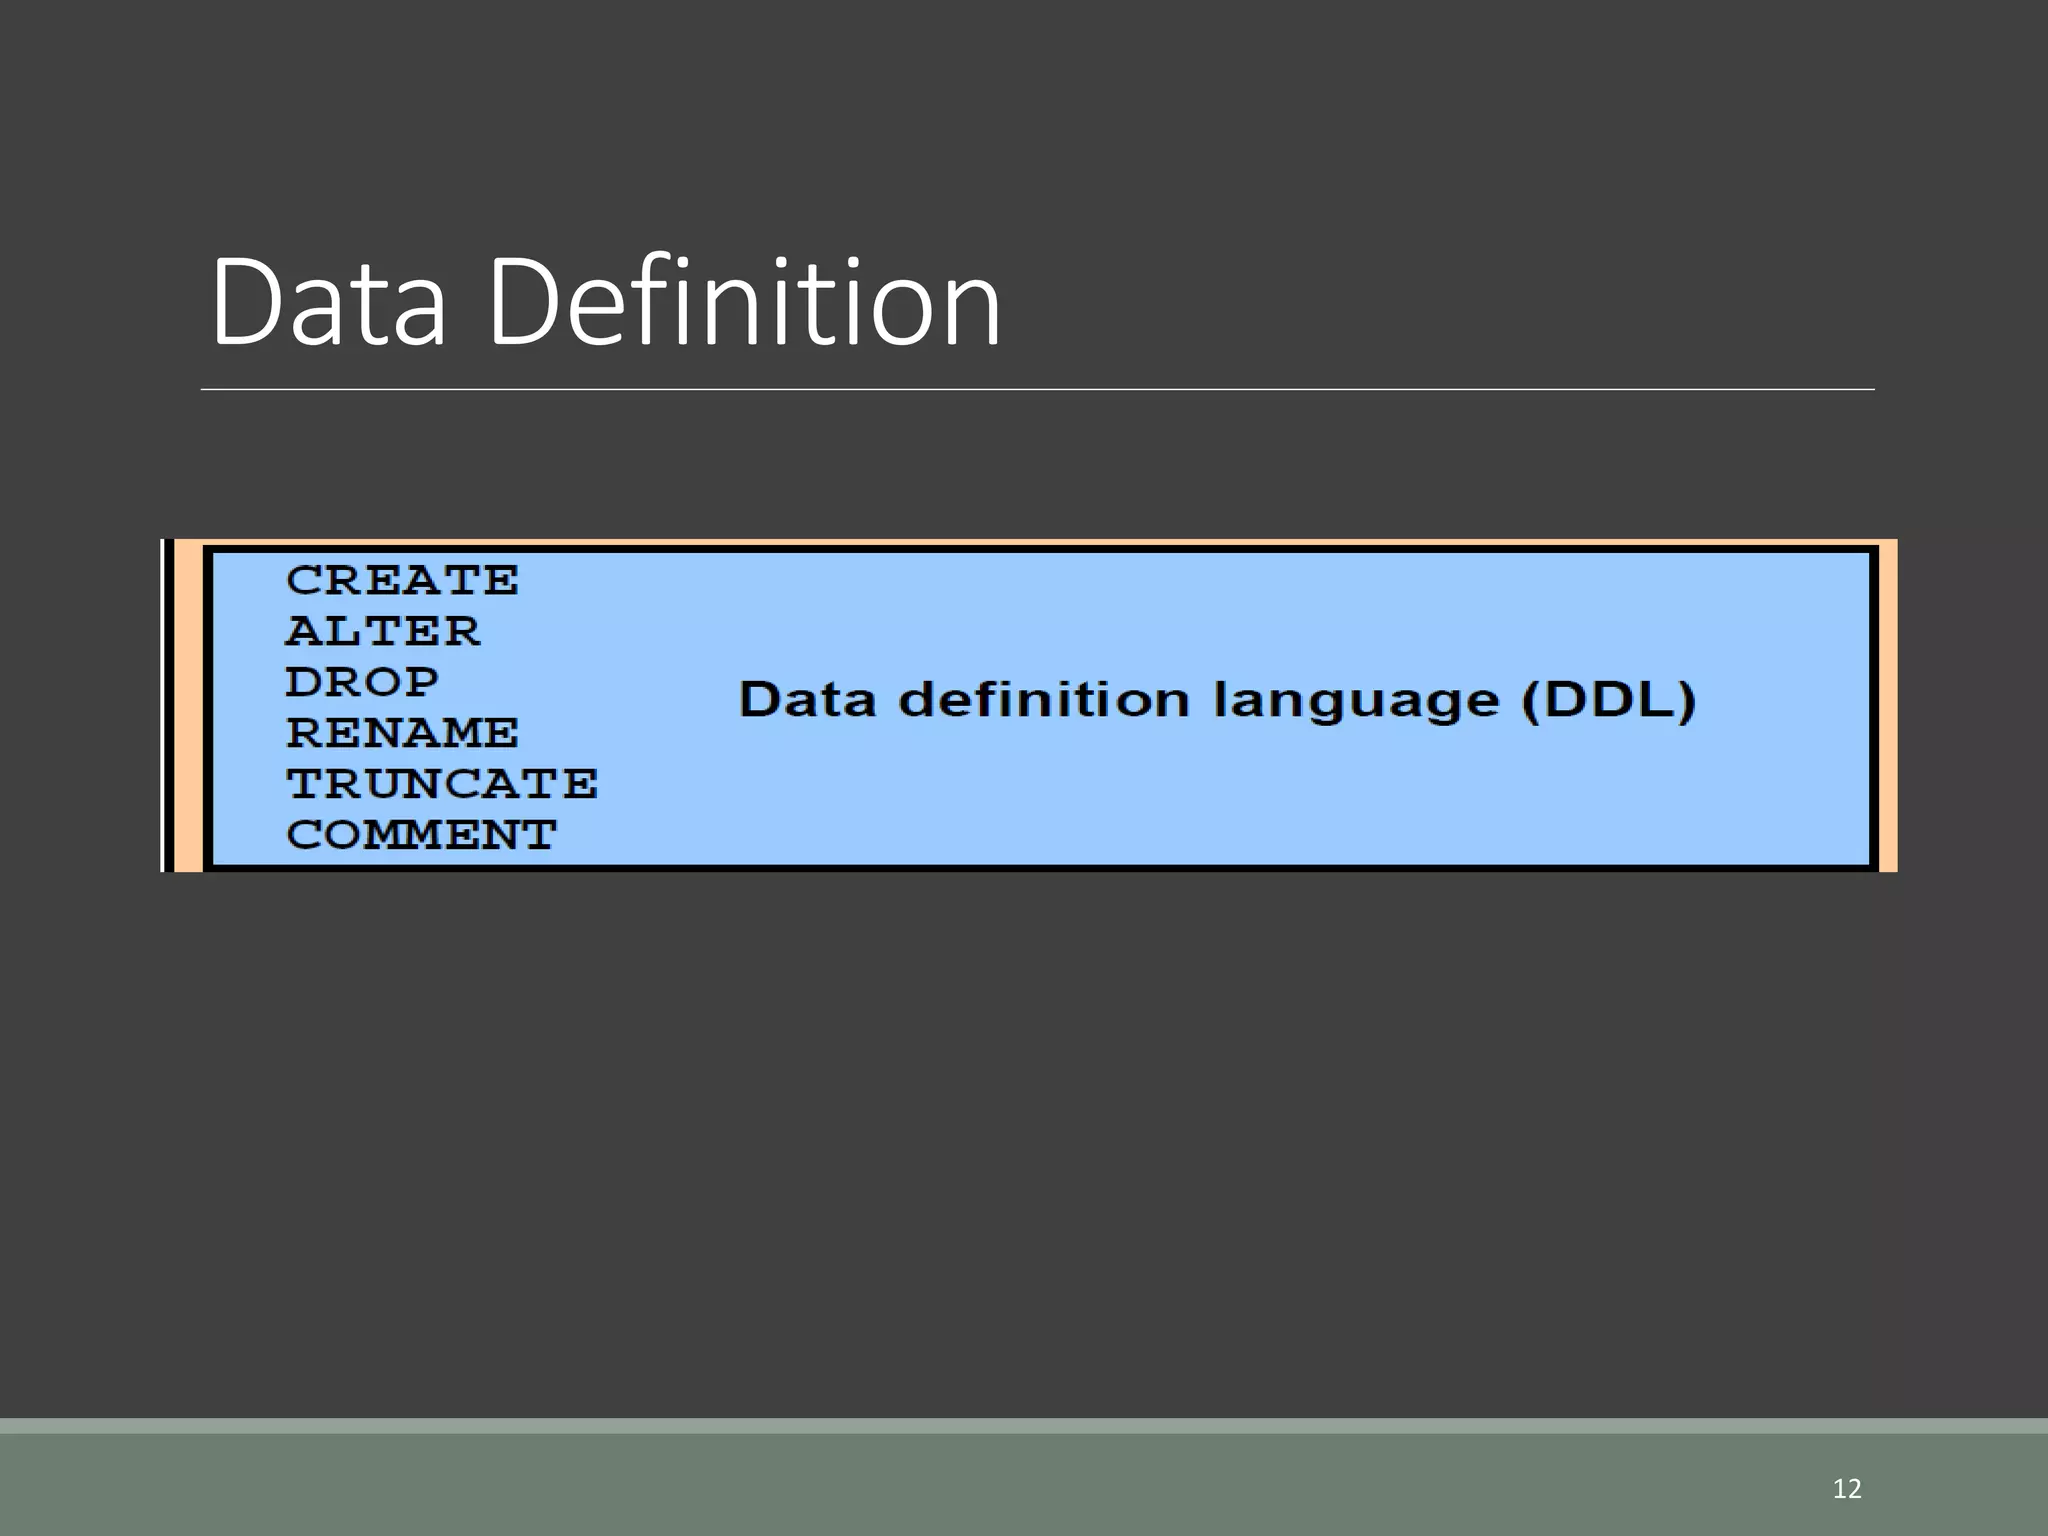The height and width of the screenshot is (1536, 2048).
Task: Select the ALTER keyword
Action: [x=383, y=631]
